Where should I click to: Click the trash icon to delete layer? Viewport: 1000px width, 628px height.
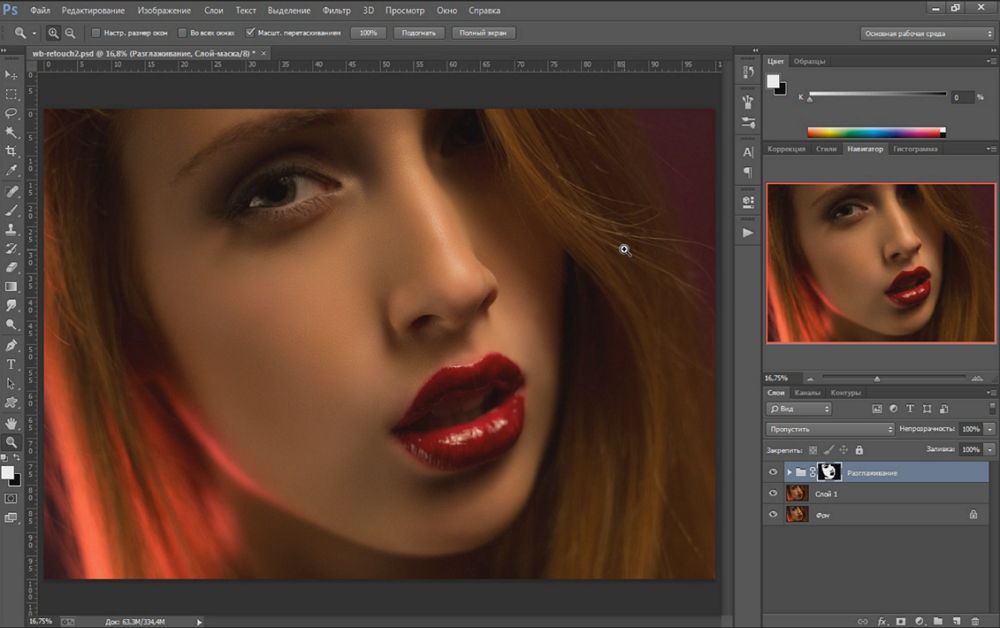click(x=975, y=621)
